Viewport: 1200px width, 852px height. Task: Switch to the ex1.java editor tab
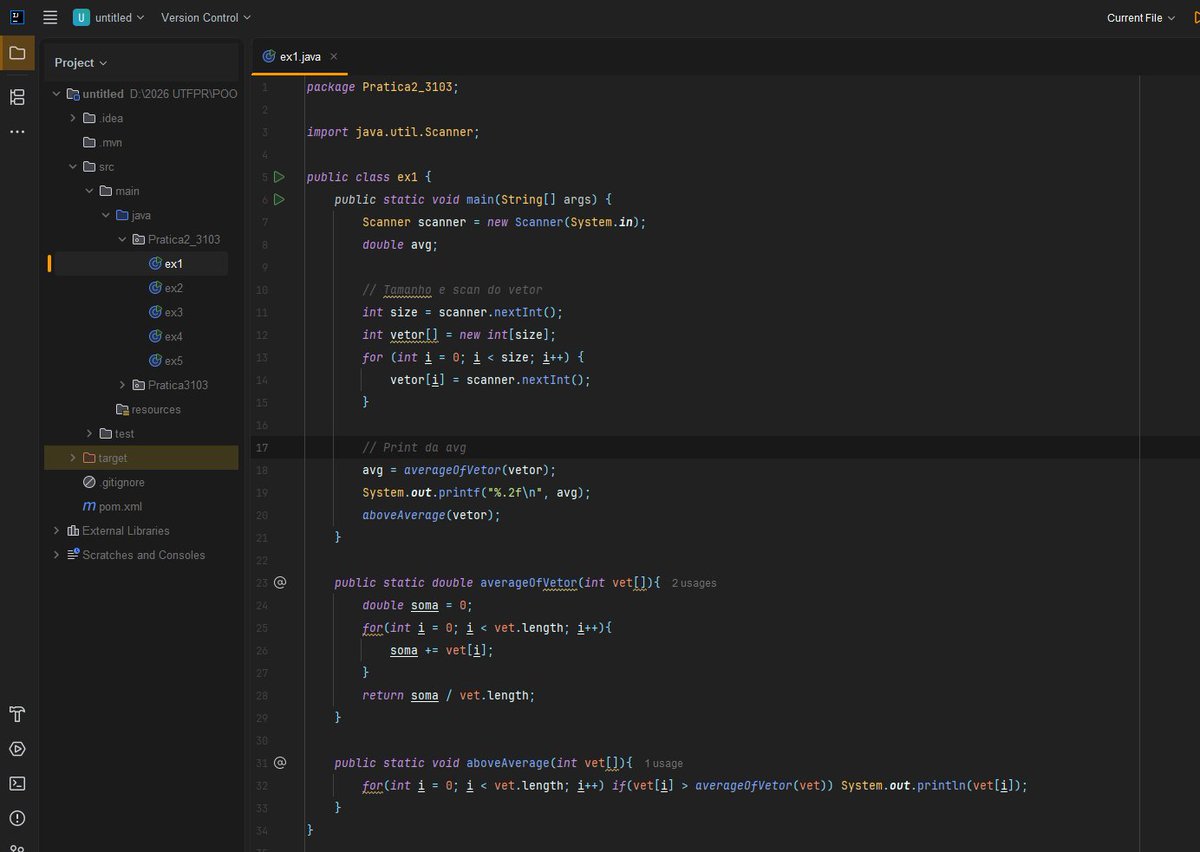[x=300, y=57]
